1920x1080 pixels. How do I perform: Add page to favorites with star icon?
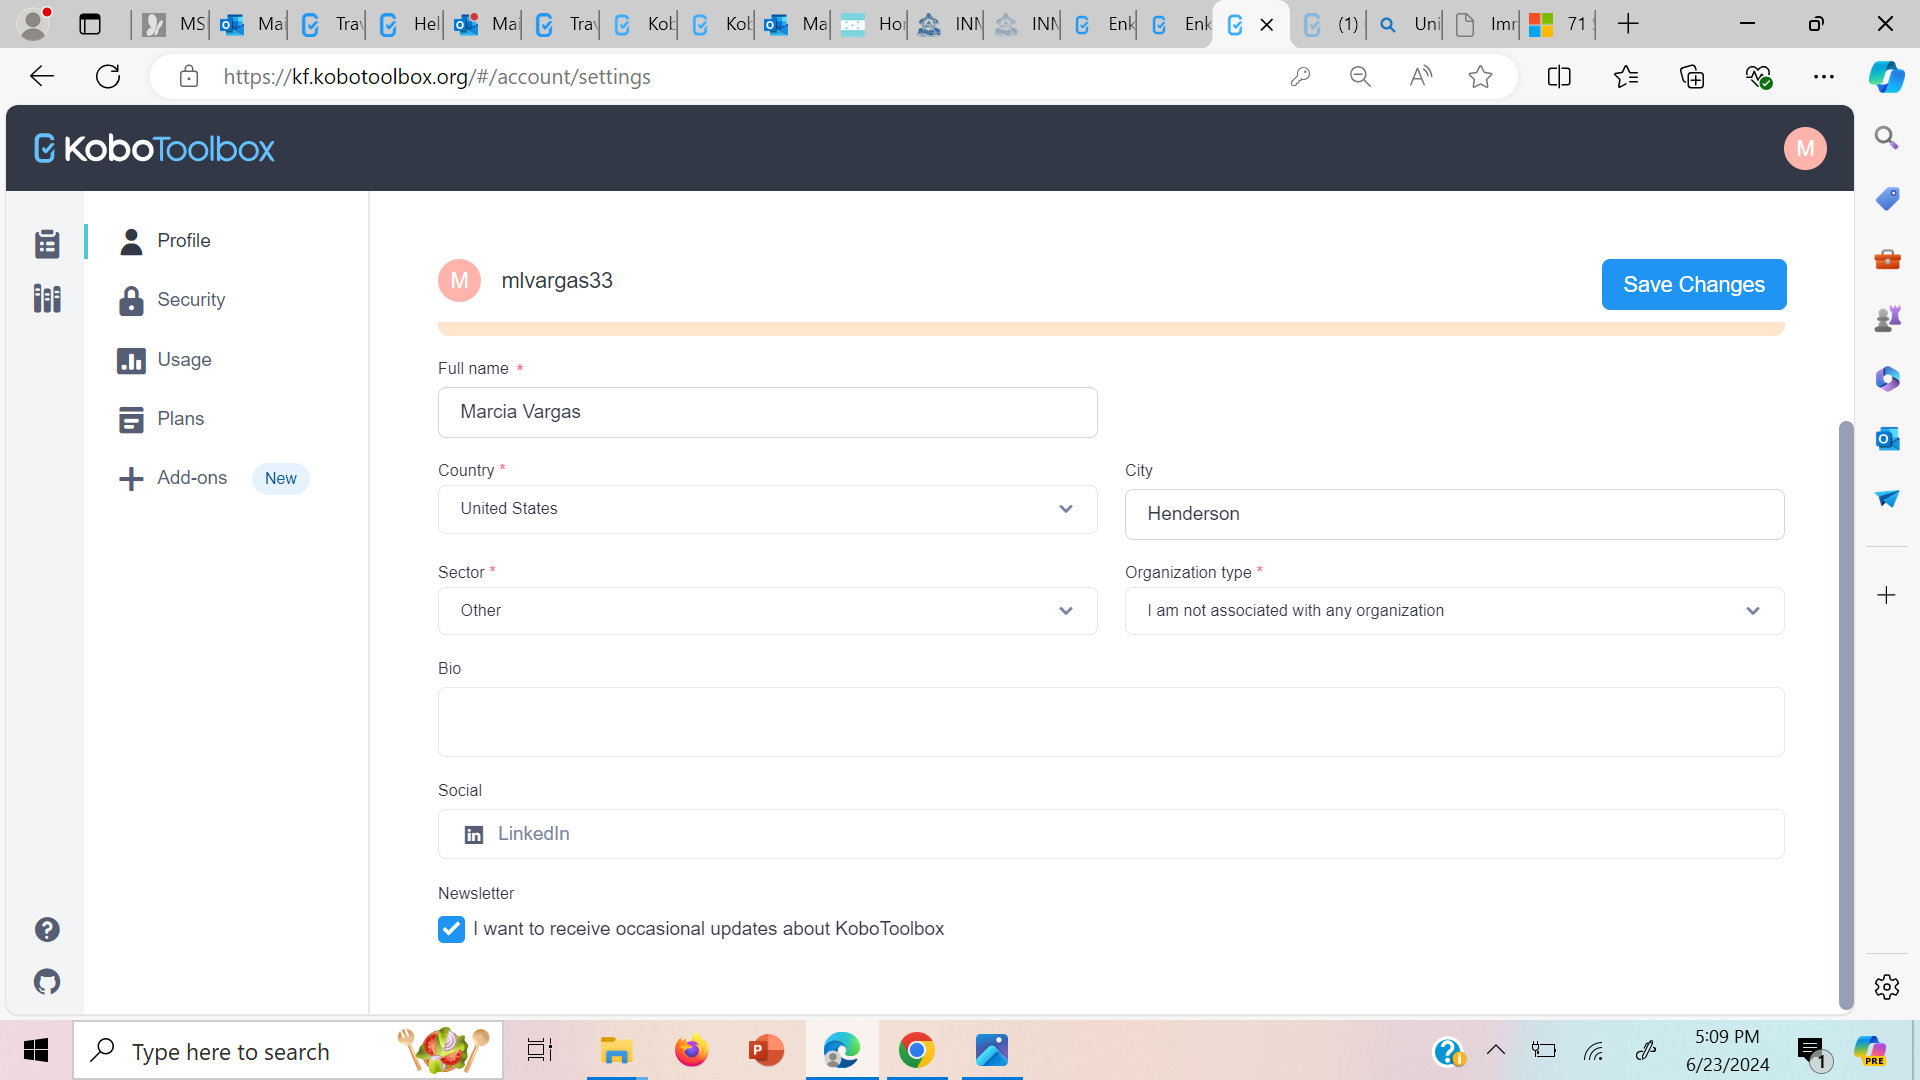point(1480,77)
